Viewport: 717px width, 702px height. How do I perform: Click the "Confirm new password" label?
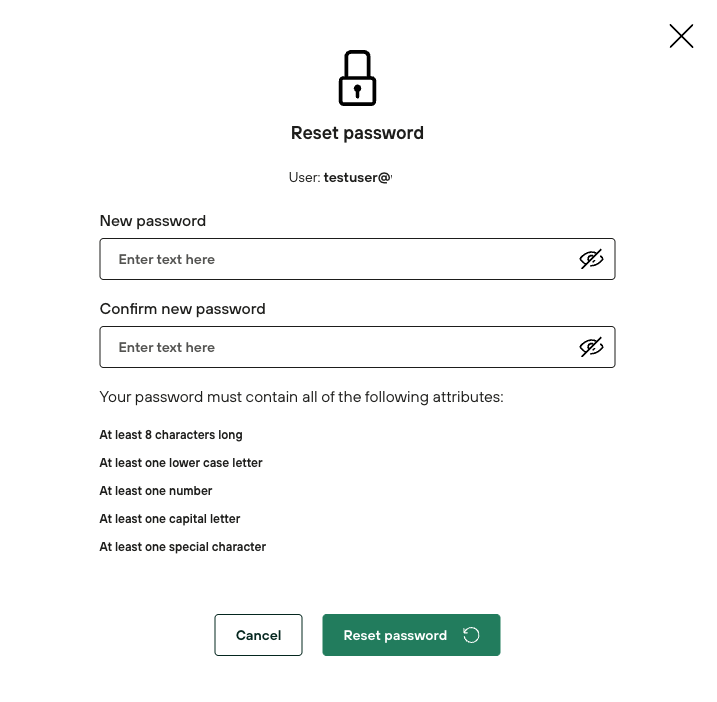coord(183,309)
